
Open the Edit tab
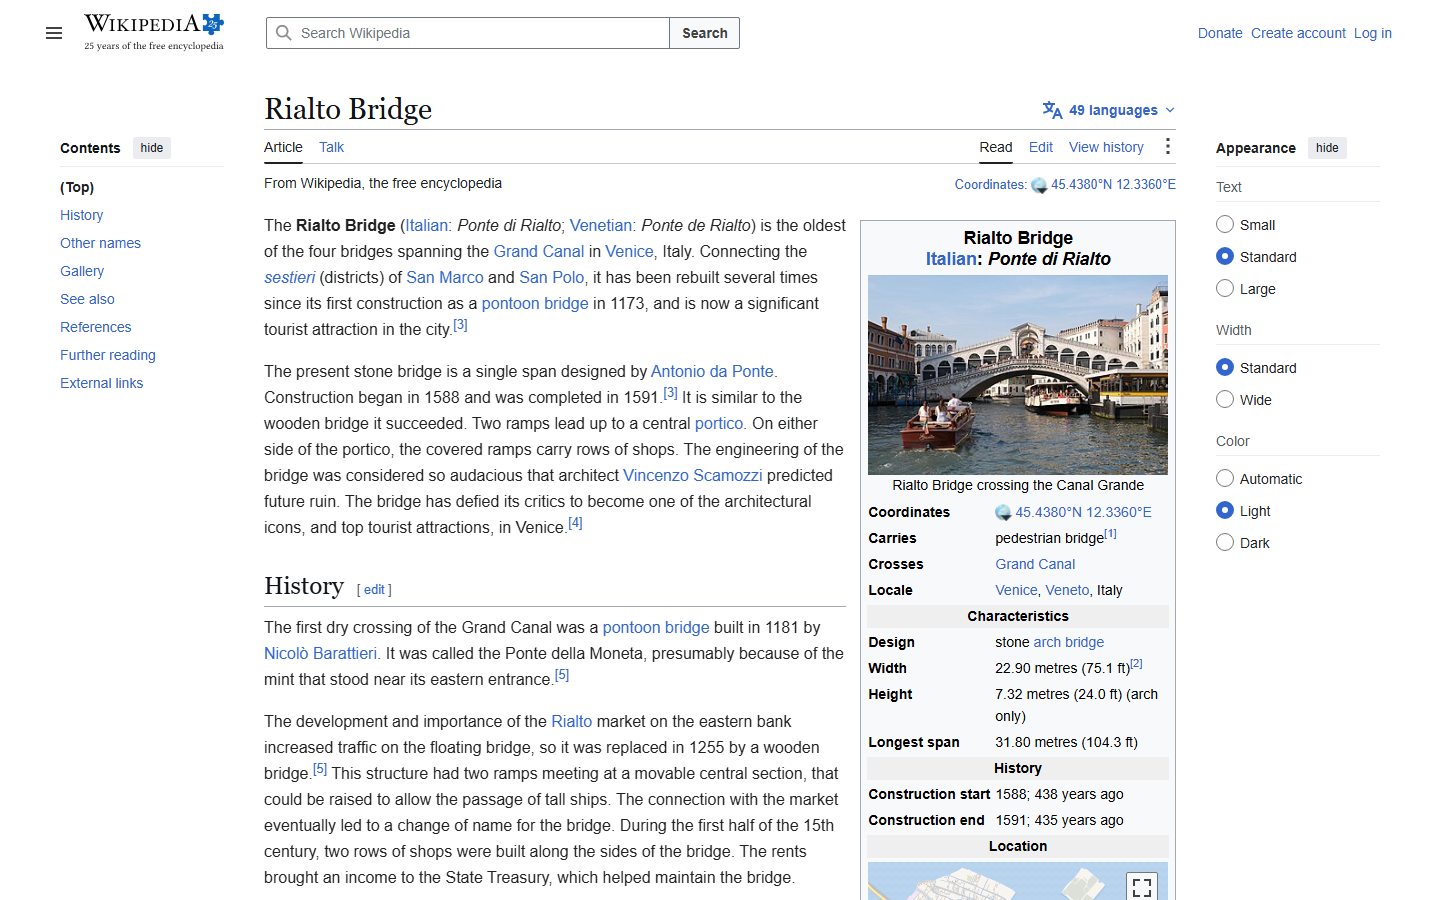(x=1041, y=147)
